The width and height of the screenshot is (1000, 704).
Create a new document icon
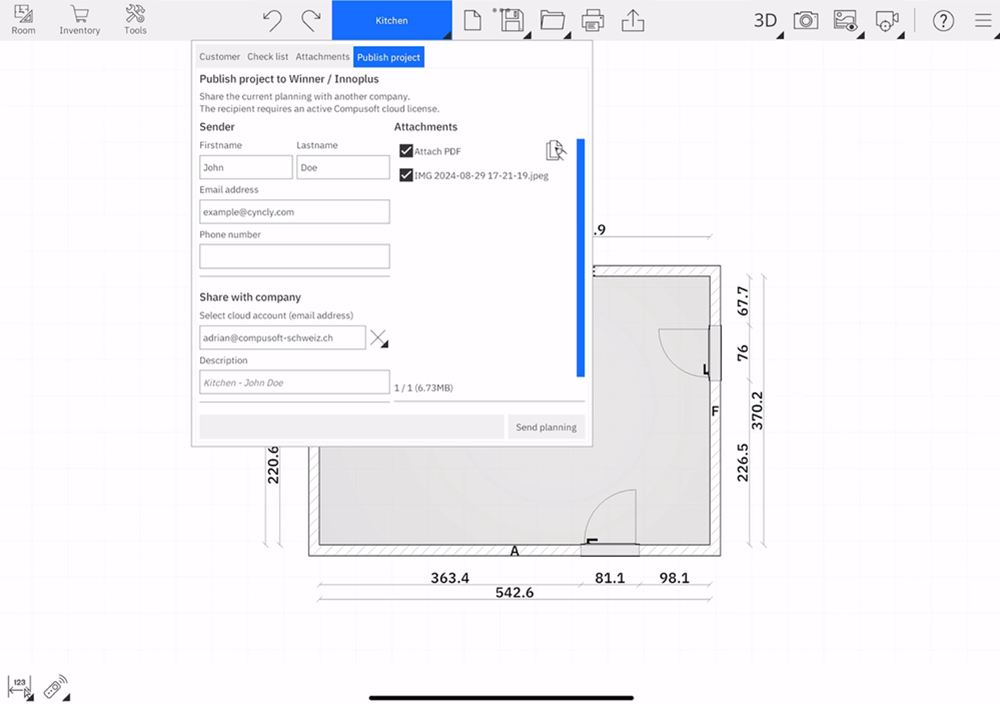(472, 20)
